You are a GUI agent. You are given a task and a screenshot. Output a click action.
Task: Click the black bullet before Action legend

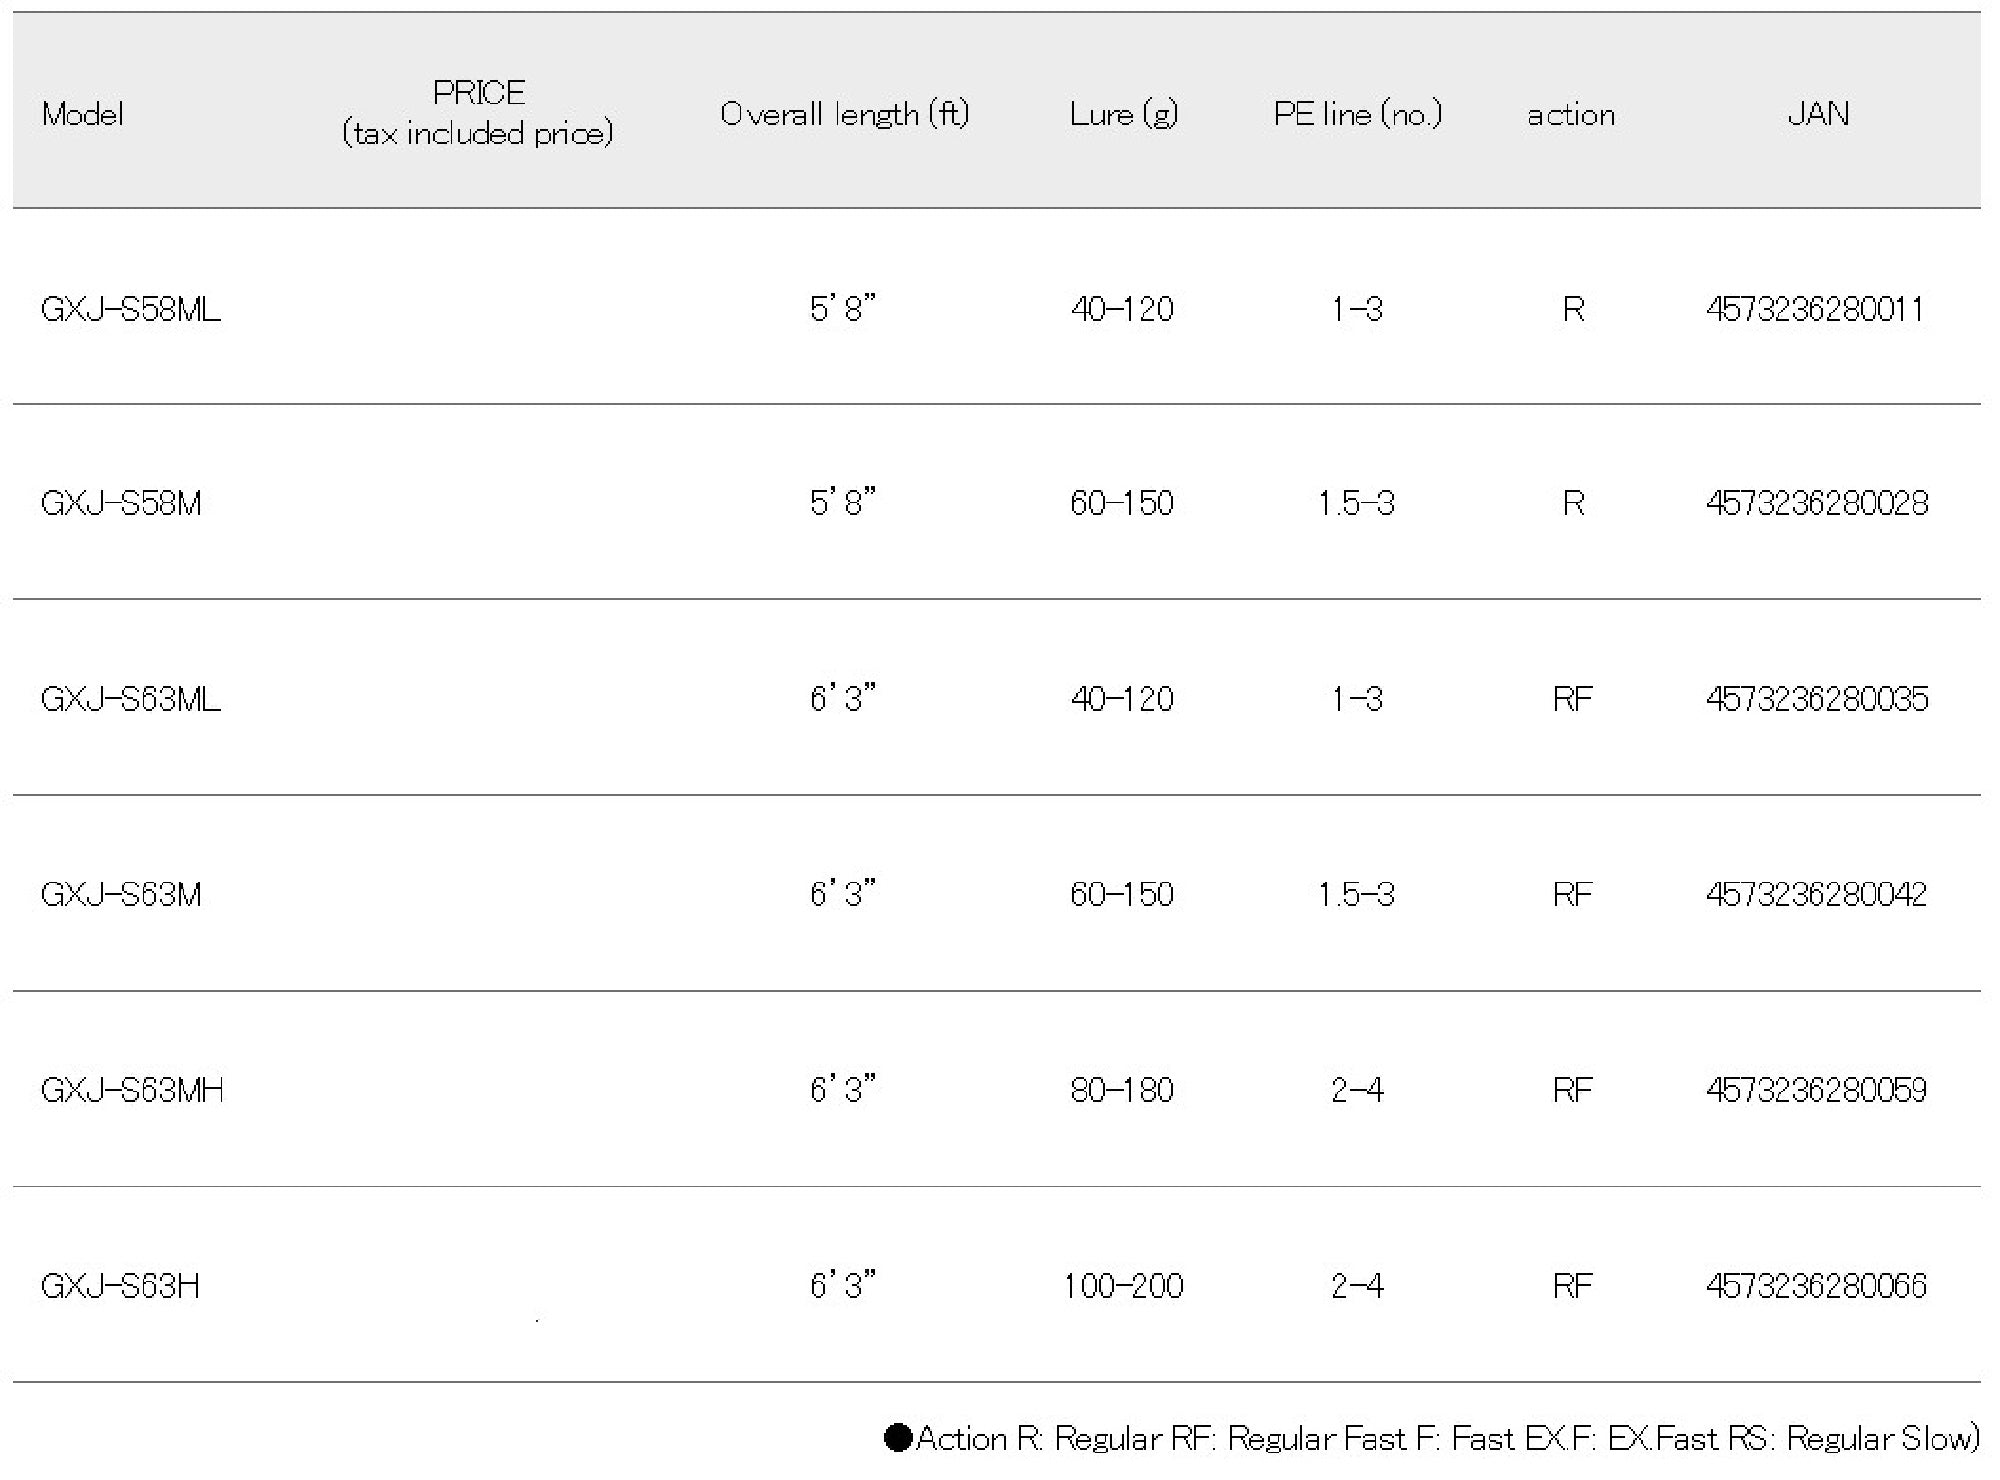[x=898, y=1438]
